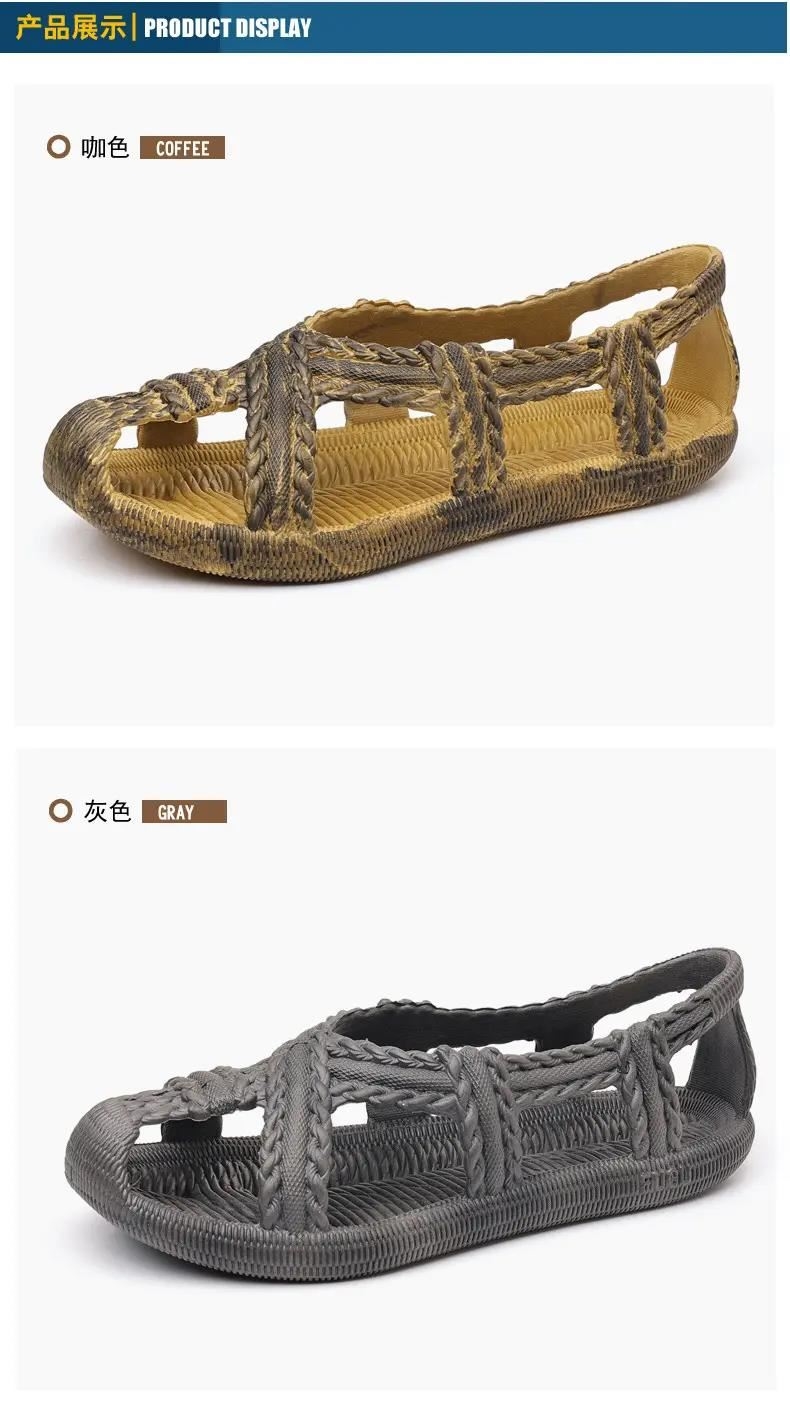Click the divider line in the header
Screen dimensions: 790x1408
click(135, 27)
